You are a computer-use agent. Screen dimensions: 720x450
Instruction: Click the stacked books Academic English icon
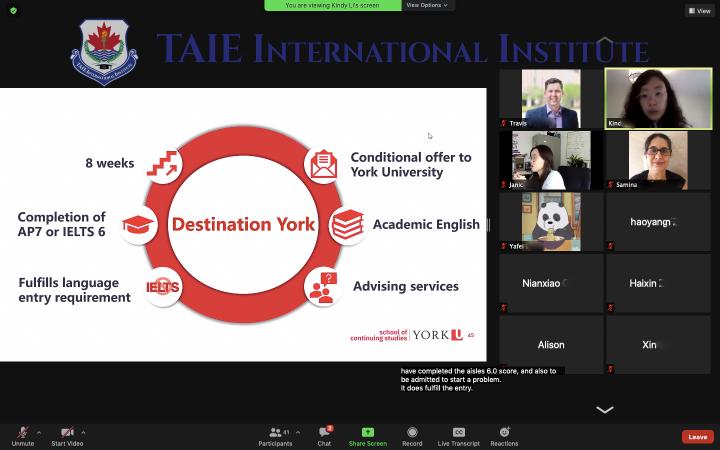(348, 225)
